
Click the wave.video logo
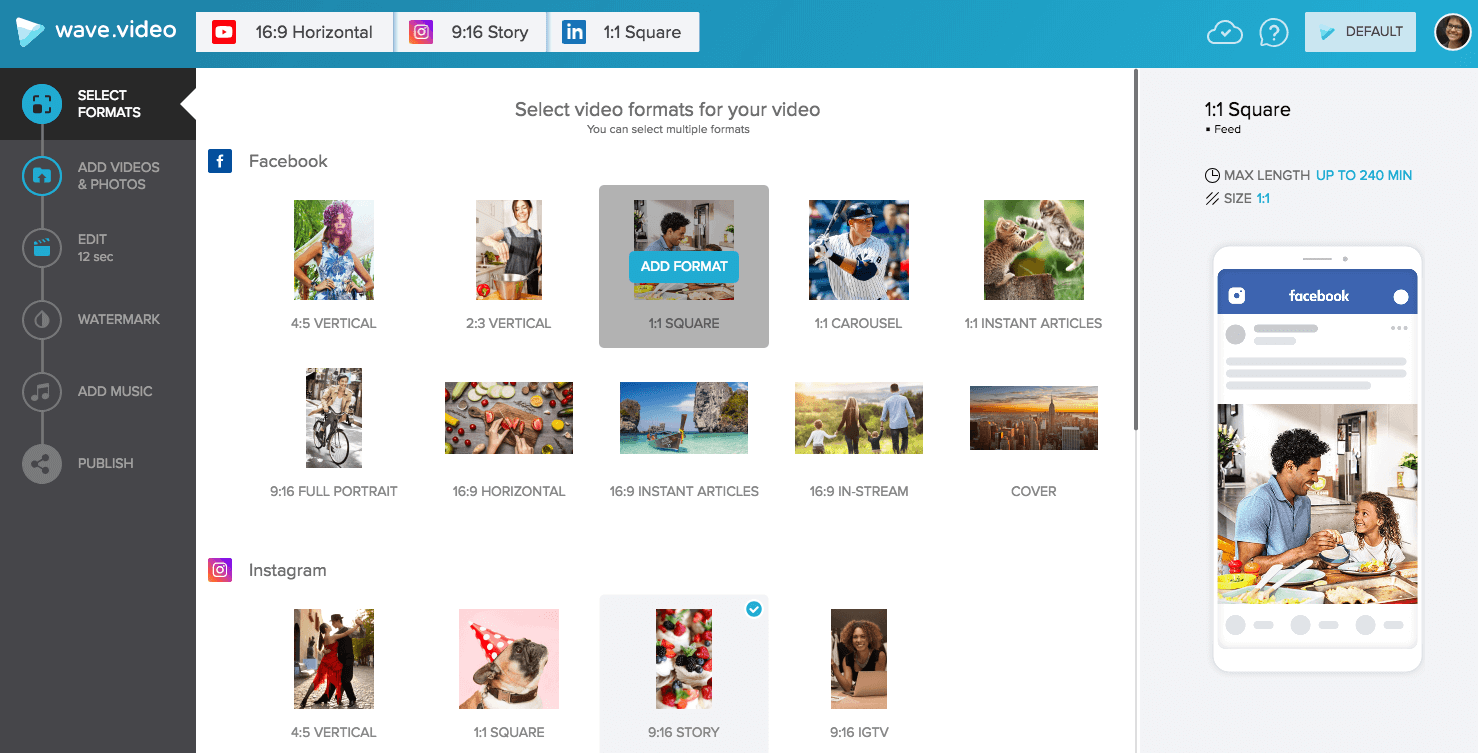(96, 31)
